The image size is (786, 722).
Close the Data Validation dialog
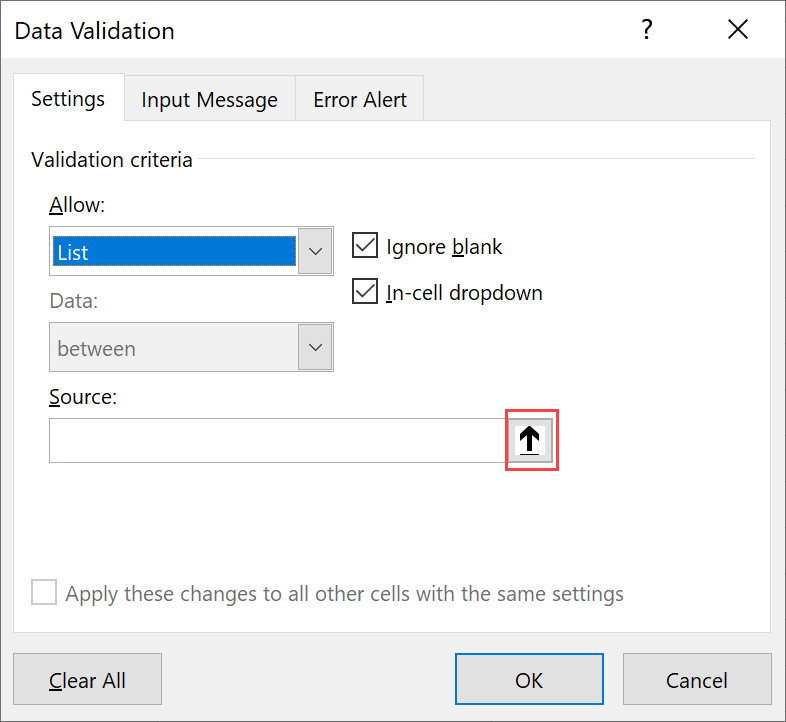pos(738,29)
